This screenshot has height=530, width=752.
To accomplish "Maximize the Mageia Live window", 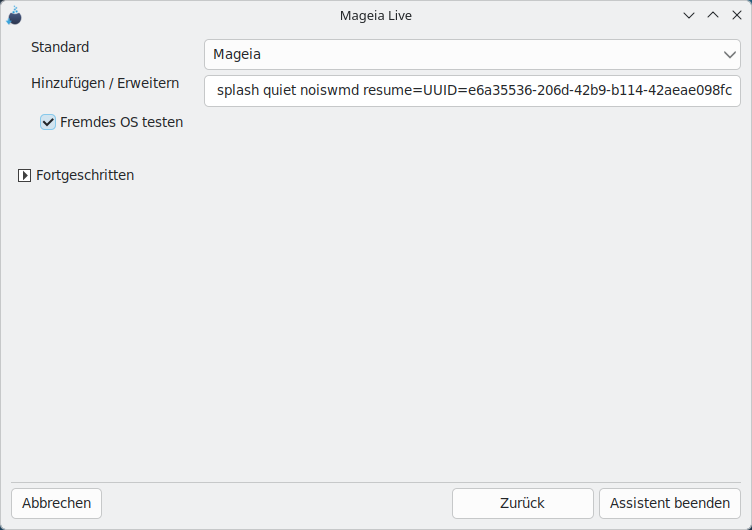I will 713,15.
